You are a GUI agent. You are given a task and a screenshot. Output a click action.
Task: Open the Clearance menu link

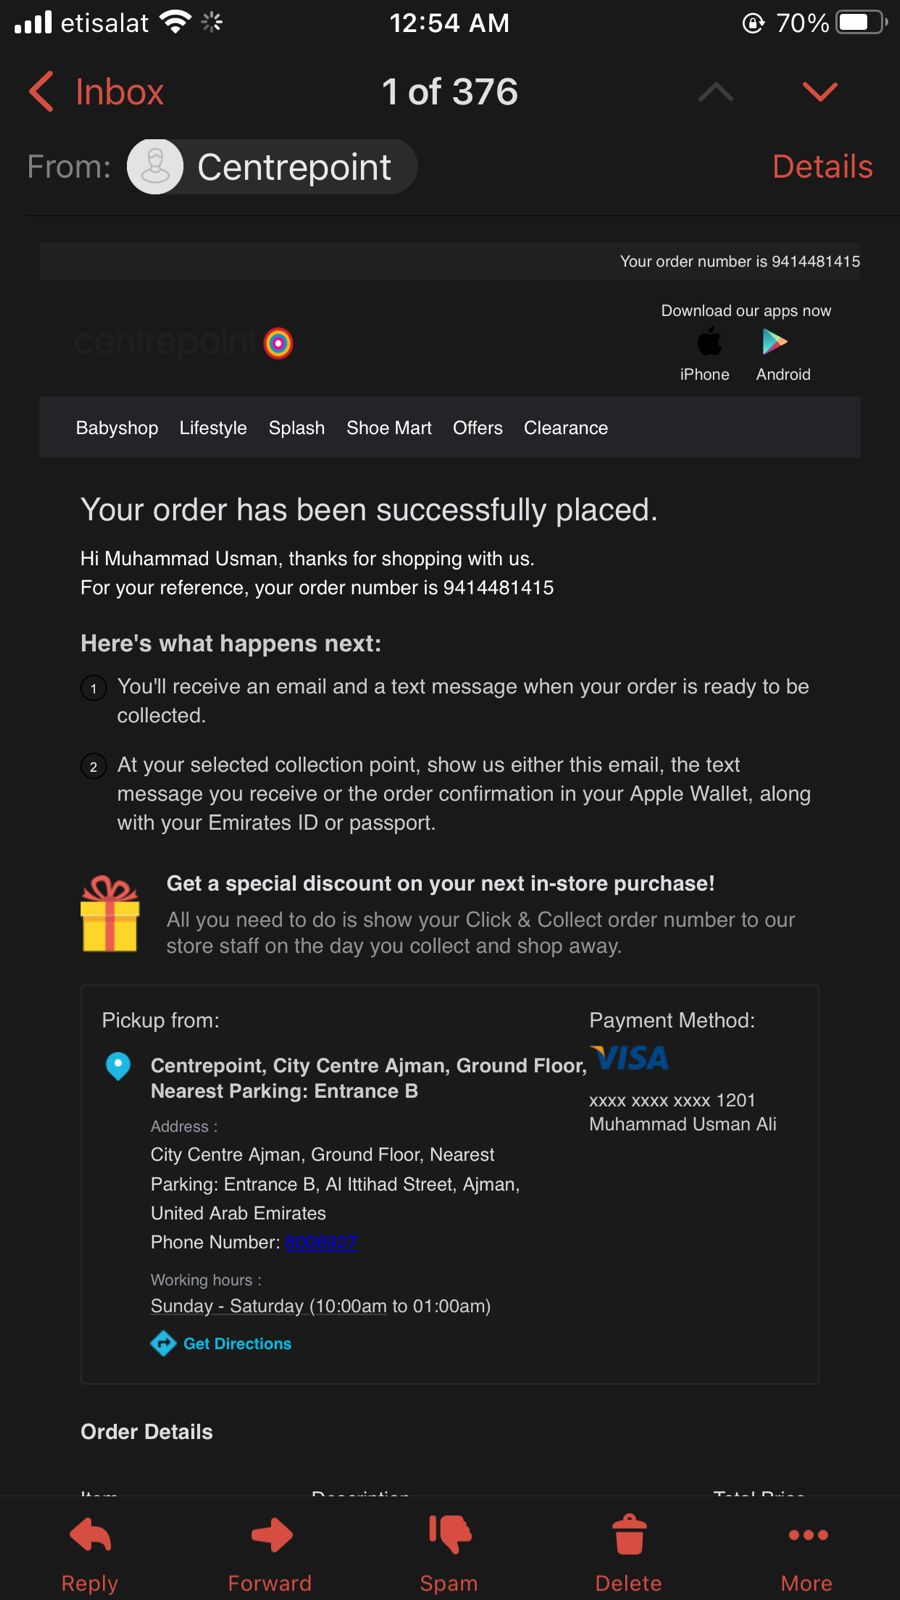[x=566, y=428]
